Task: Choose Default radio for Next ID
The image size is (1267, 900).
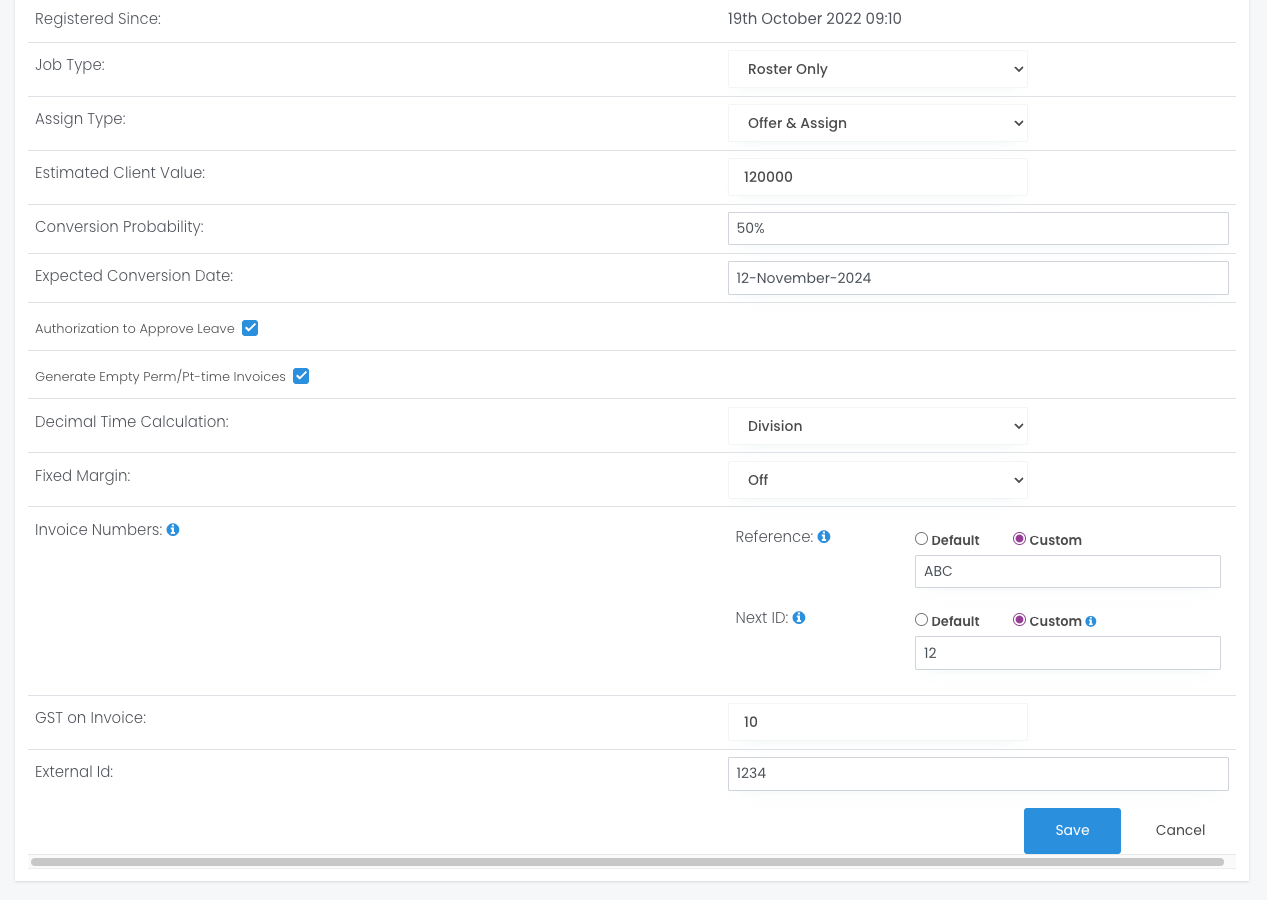Action: click(x=921, y=620)
